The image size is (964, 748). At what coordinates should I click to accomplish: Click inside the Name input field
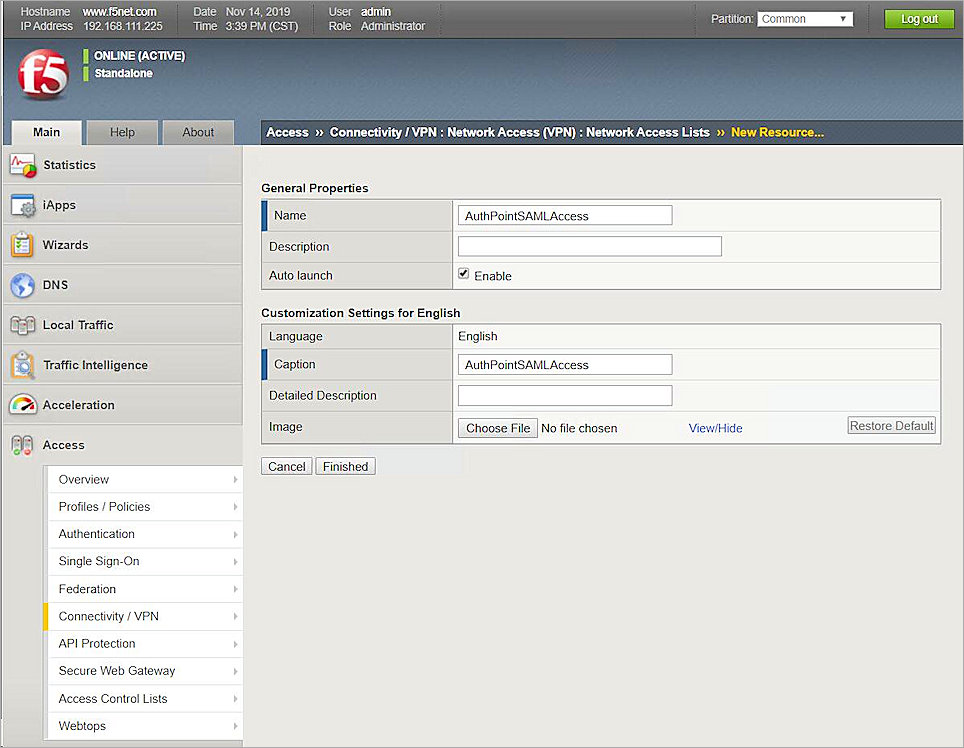pos(564,215)
